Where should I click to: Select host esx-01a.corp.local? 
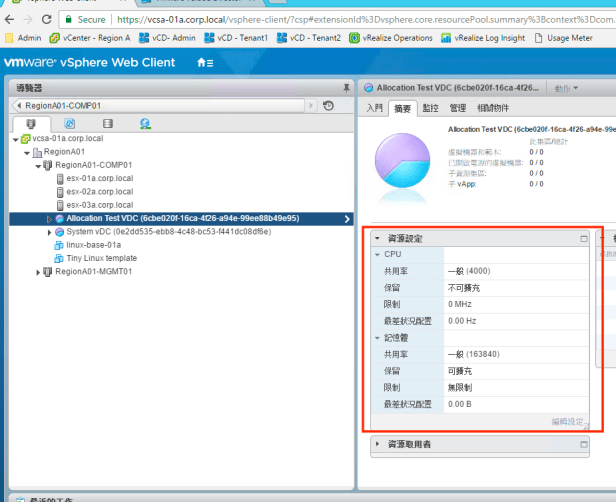(x=100, y=178)
